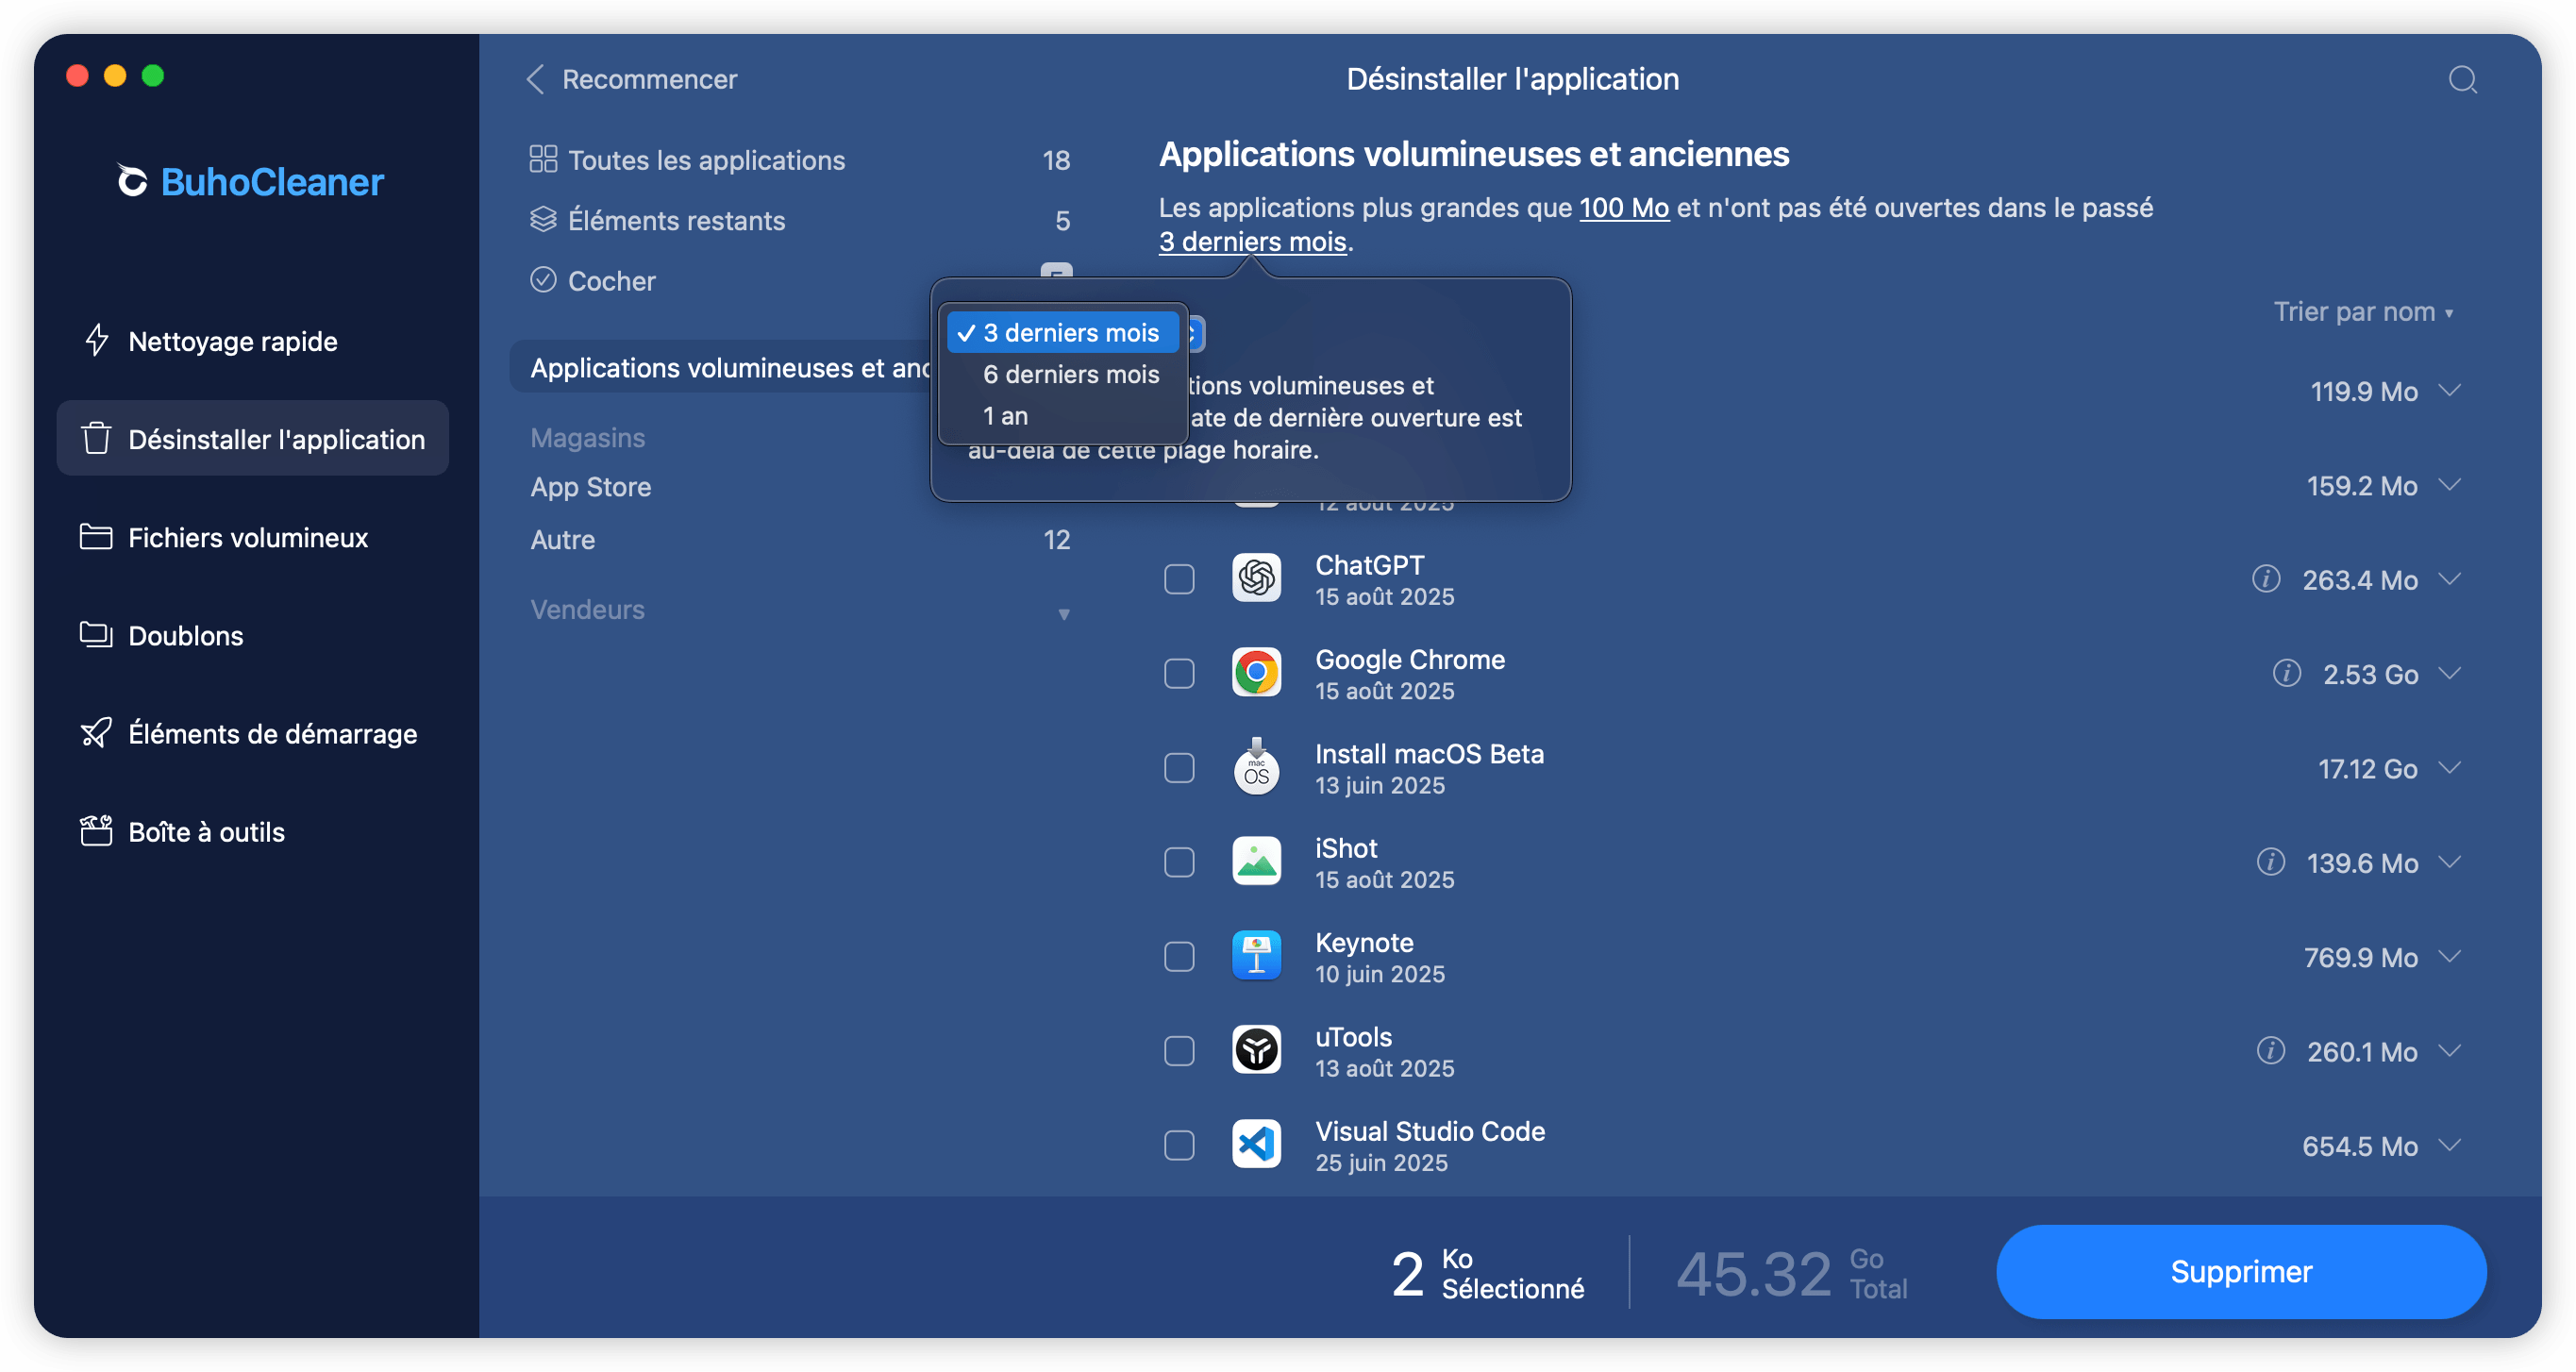
Task: Check the ChatGPT checkbox
Action: tap(1179, 579)
